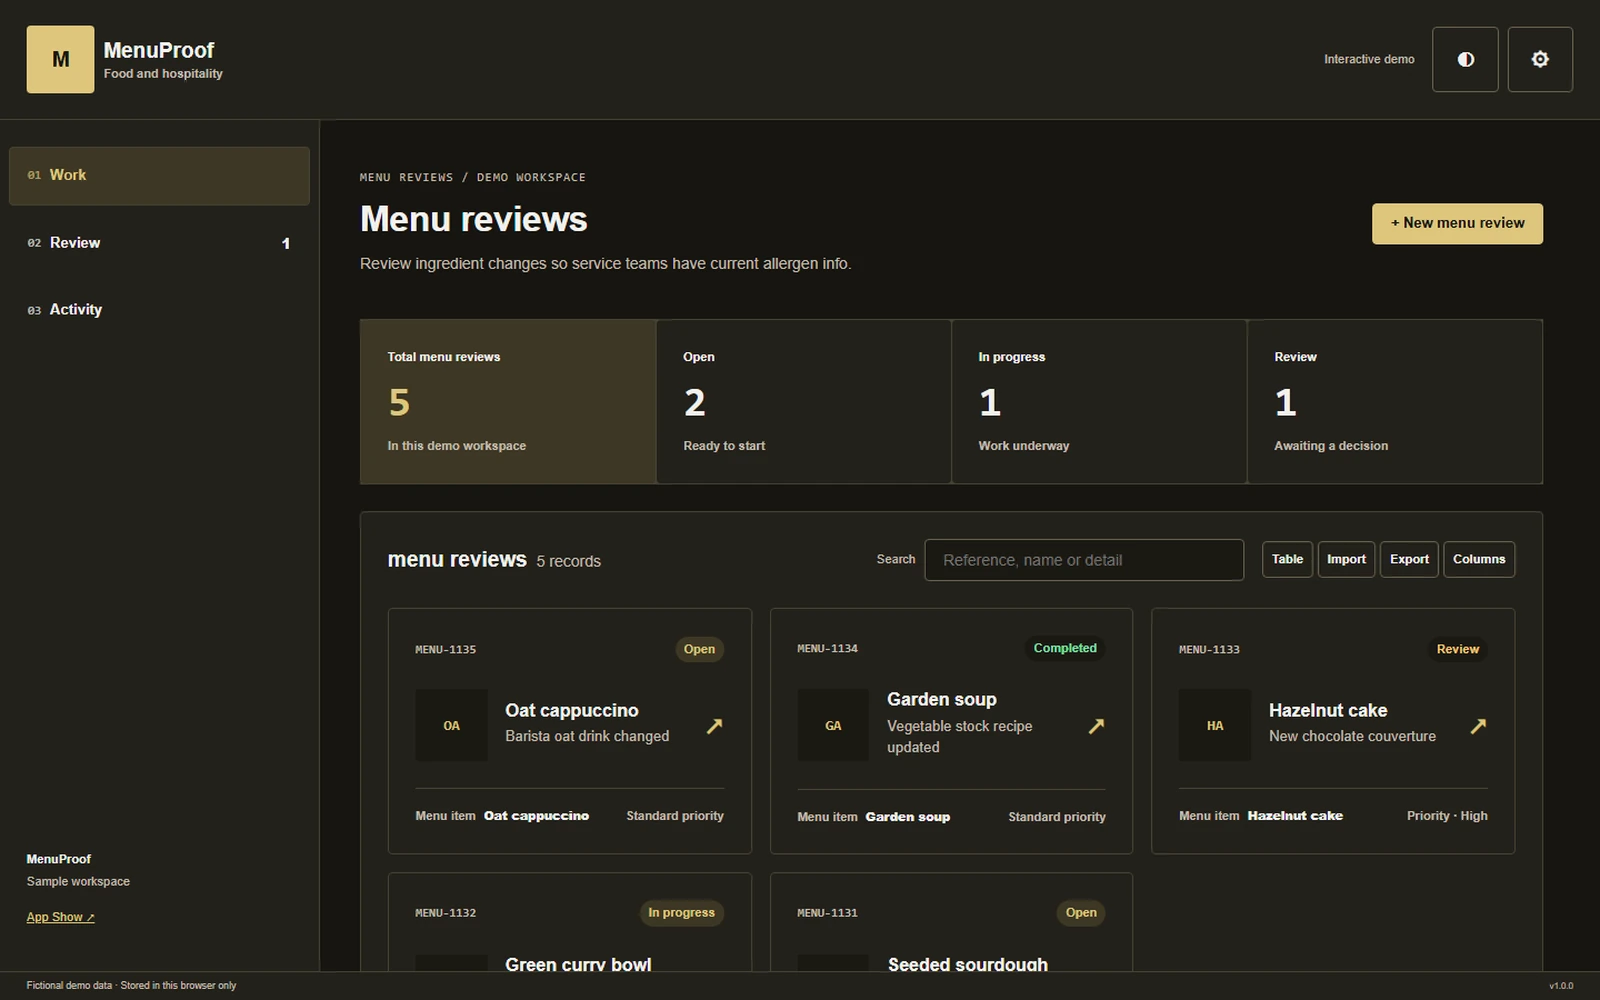Click the Import button
The width and height of the screenshot is (1600, 1000).
click(x=1346, y=559)
